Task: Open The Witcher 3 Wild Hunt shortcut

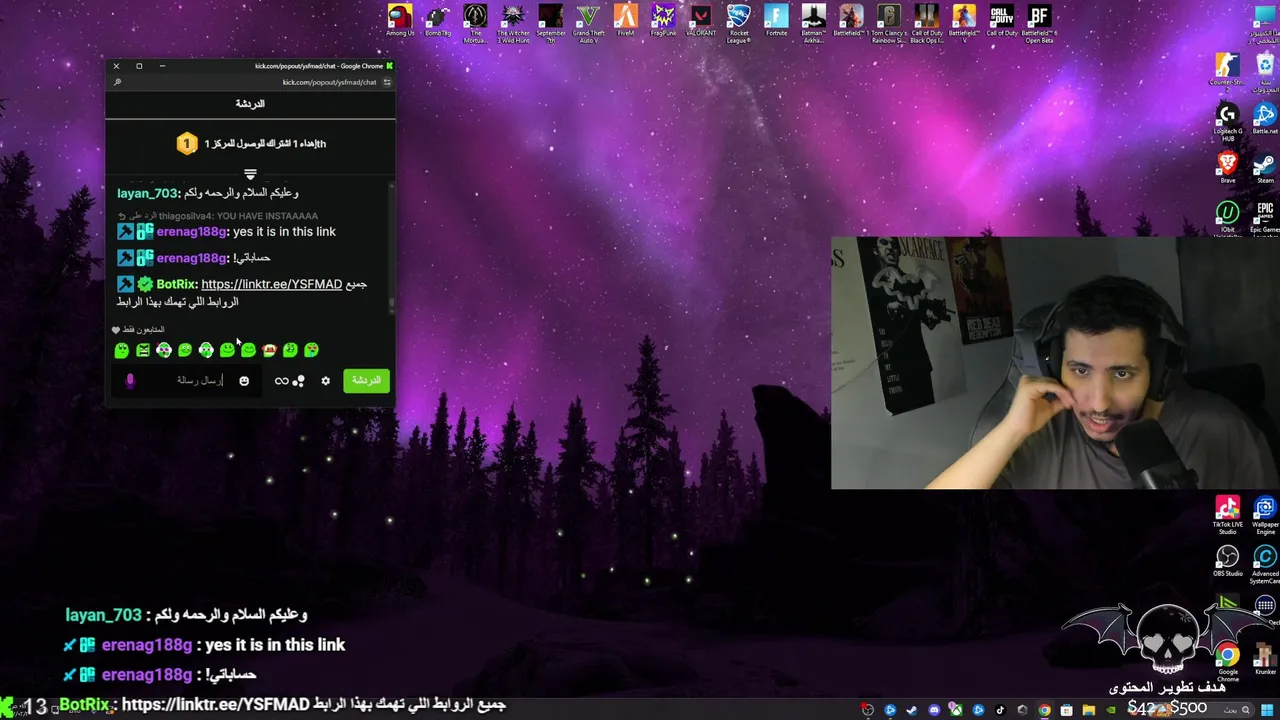Action: tap(513, 24)
